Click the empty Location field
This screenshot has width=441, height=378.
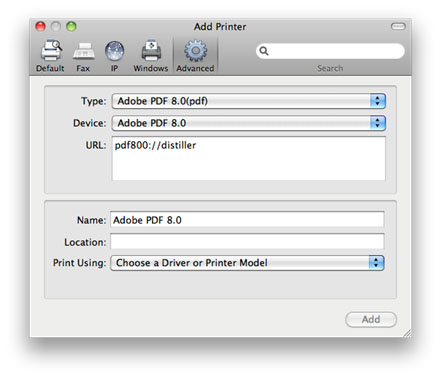(247, 241)
